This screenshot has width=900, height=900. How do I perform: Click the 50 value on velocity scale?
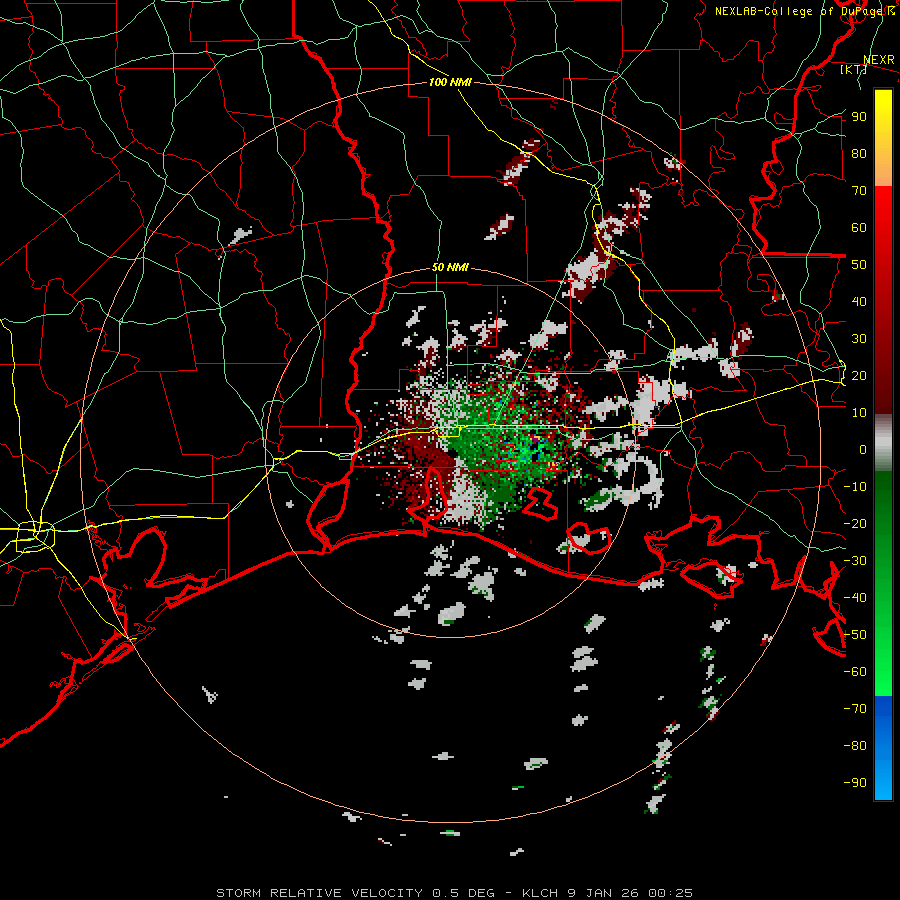859,265
